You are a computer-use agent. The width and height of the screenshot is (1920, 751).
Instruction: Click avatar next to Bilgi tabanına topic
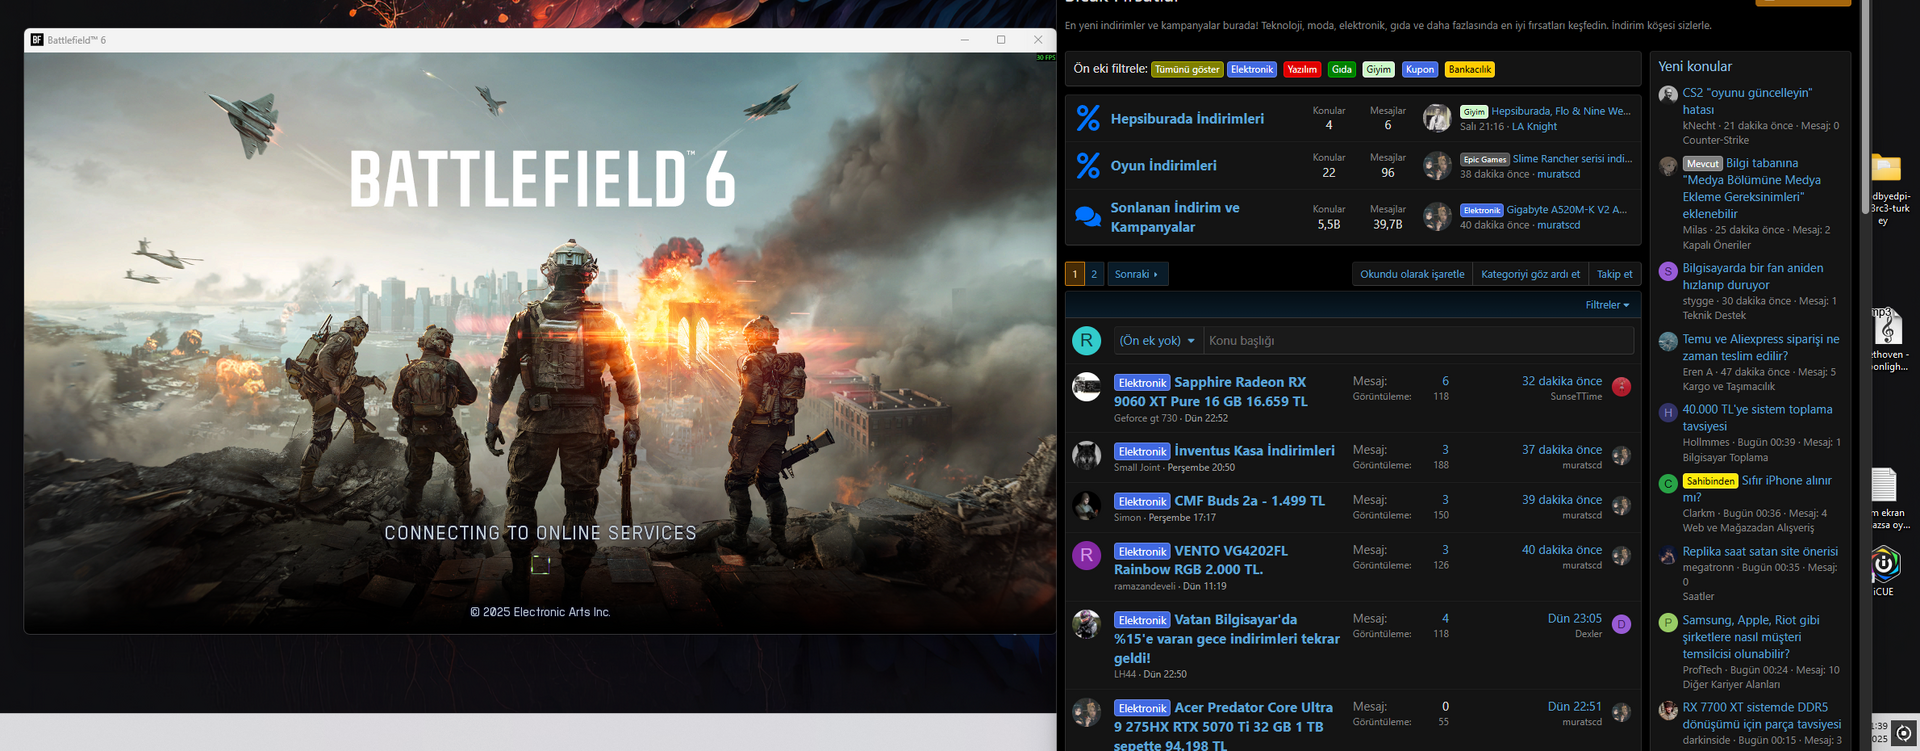coord(1668,166)
